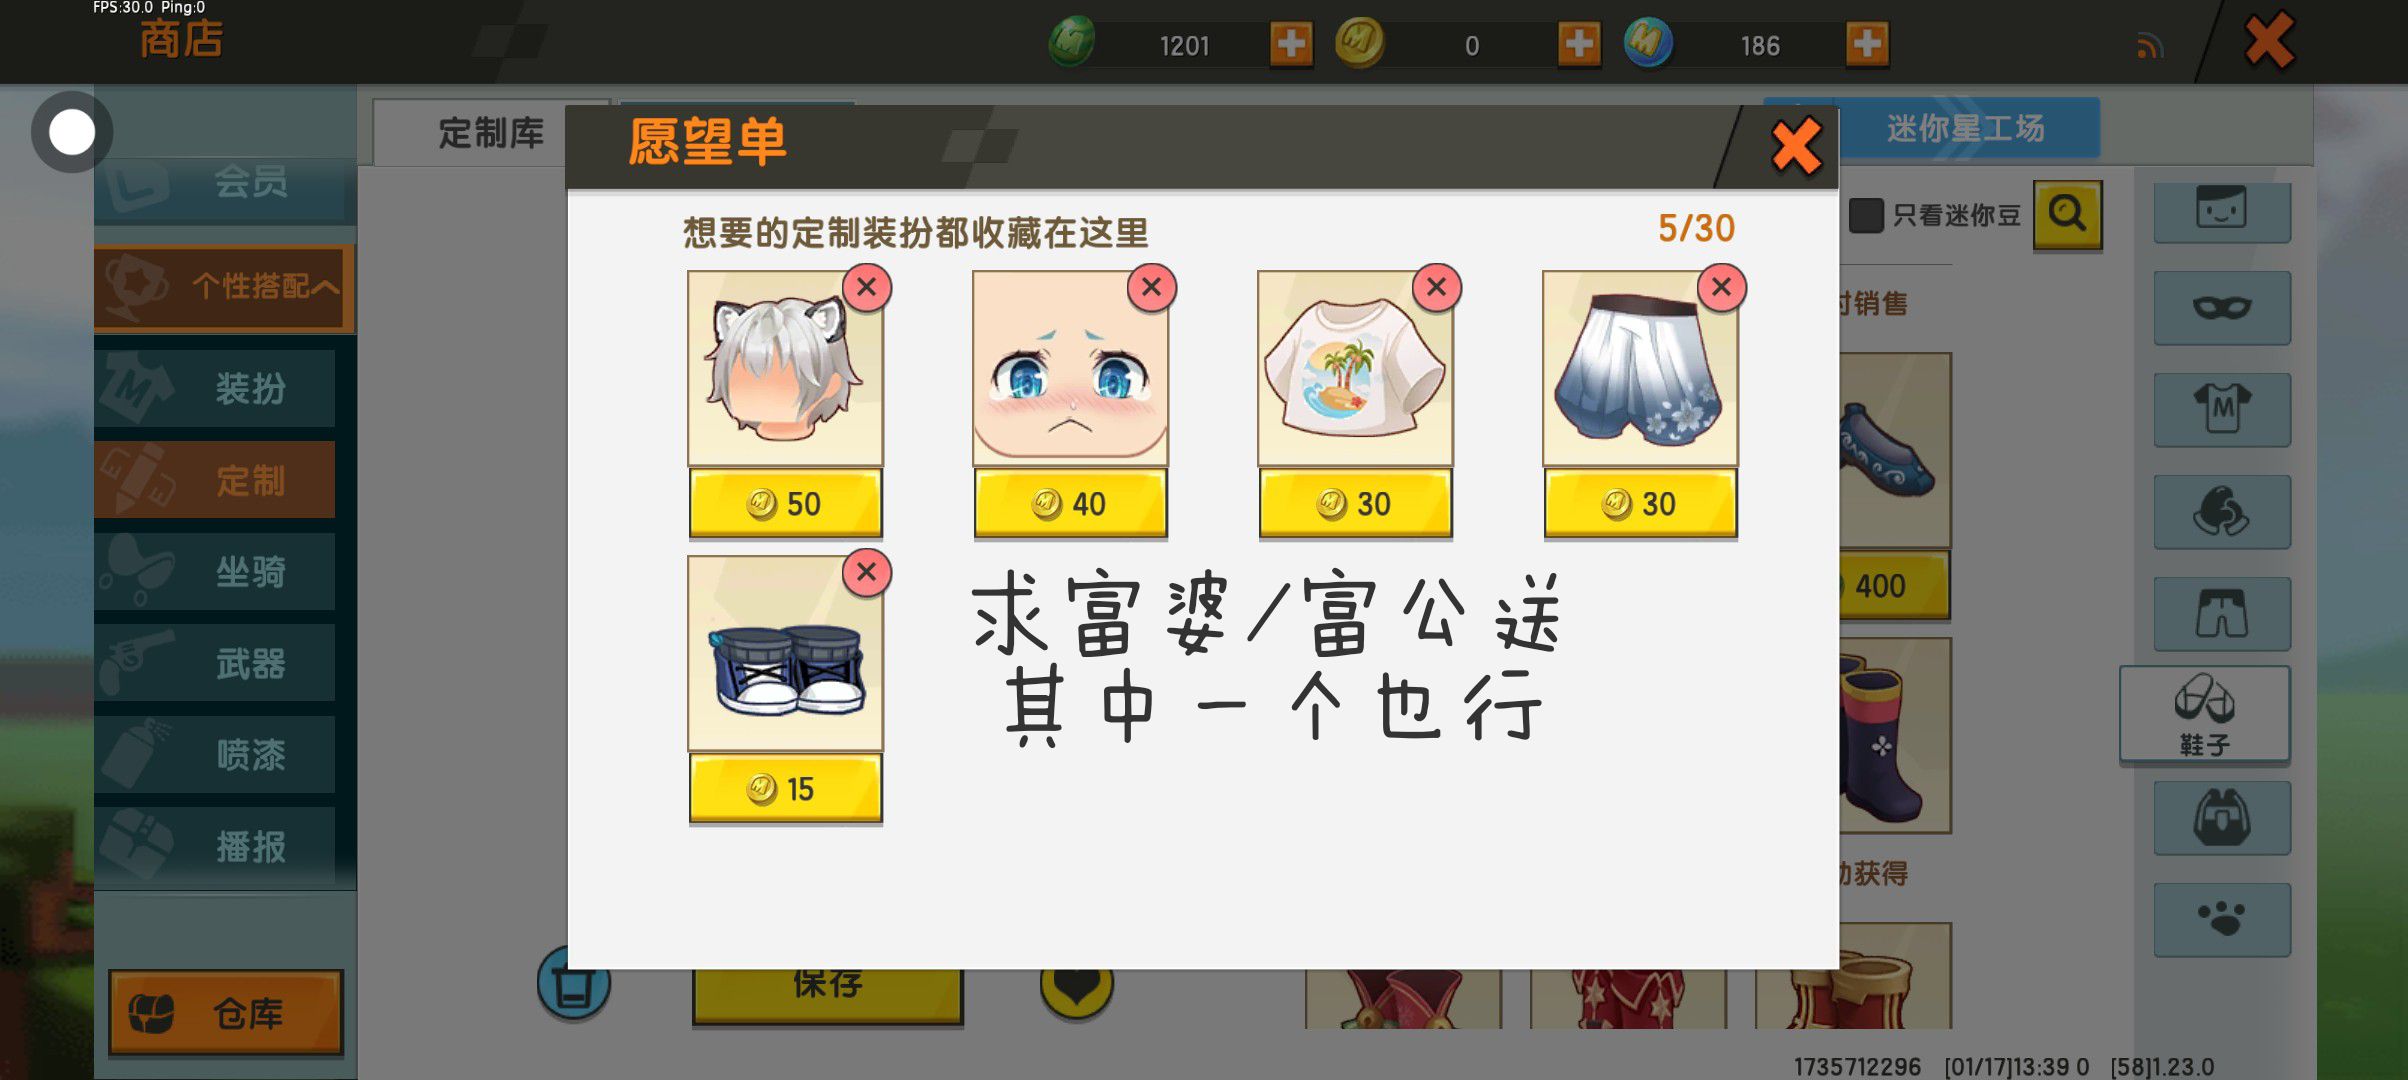The width and height of the screenshot is (2408, 1080).
Task: Close the 愿望单 wishlist dialog
Action: [x=1796, y=147]
